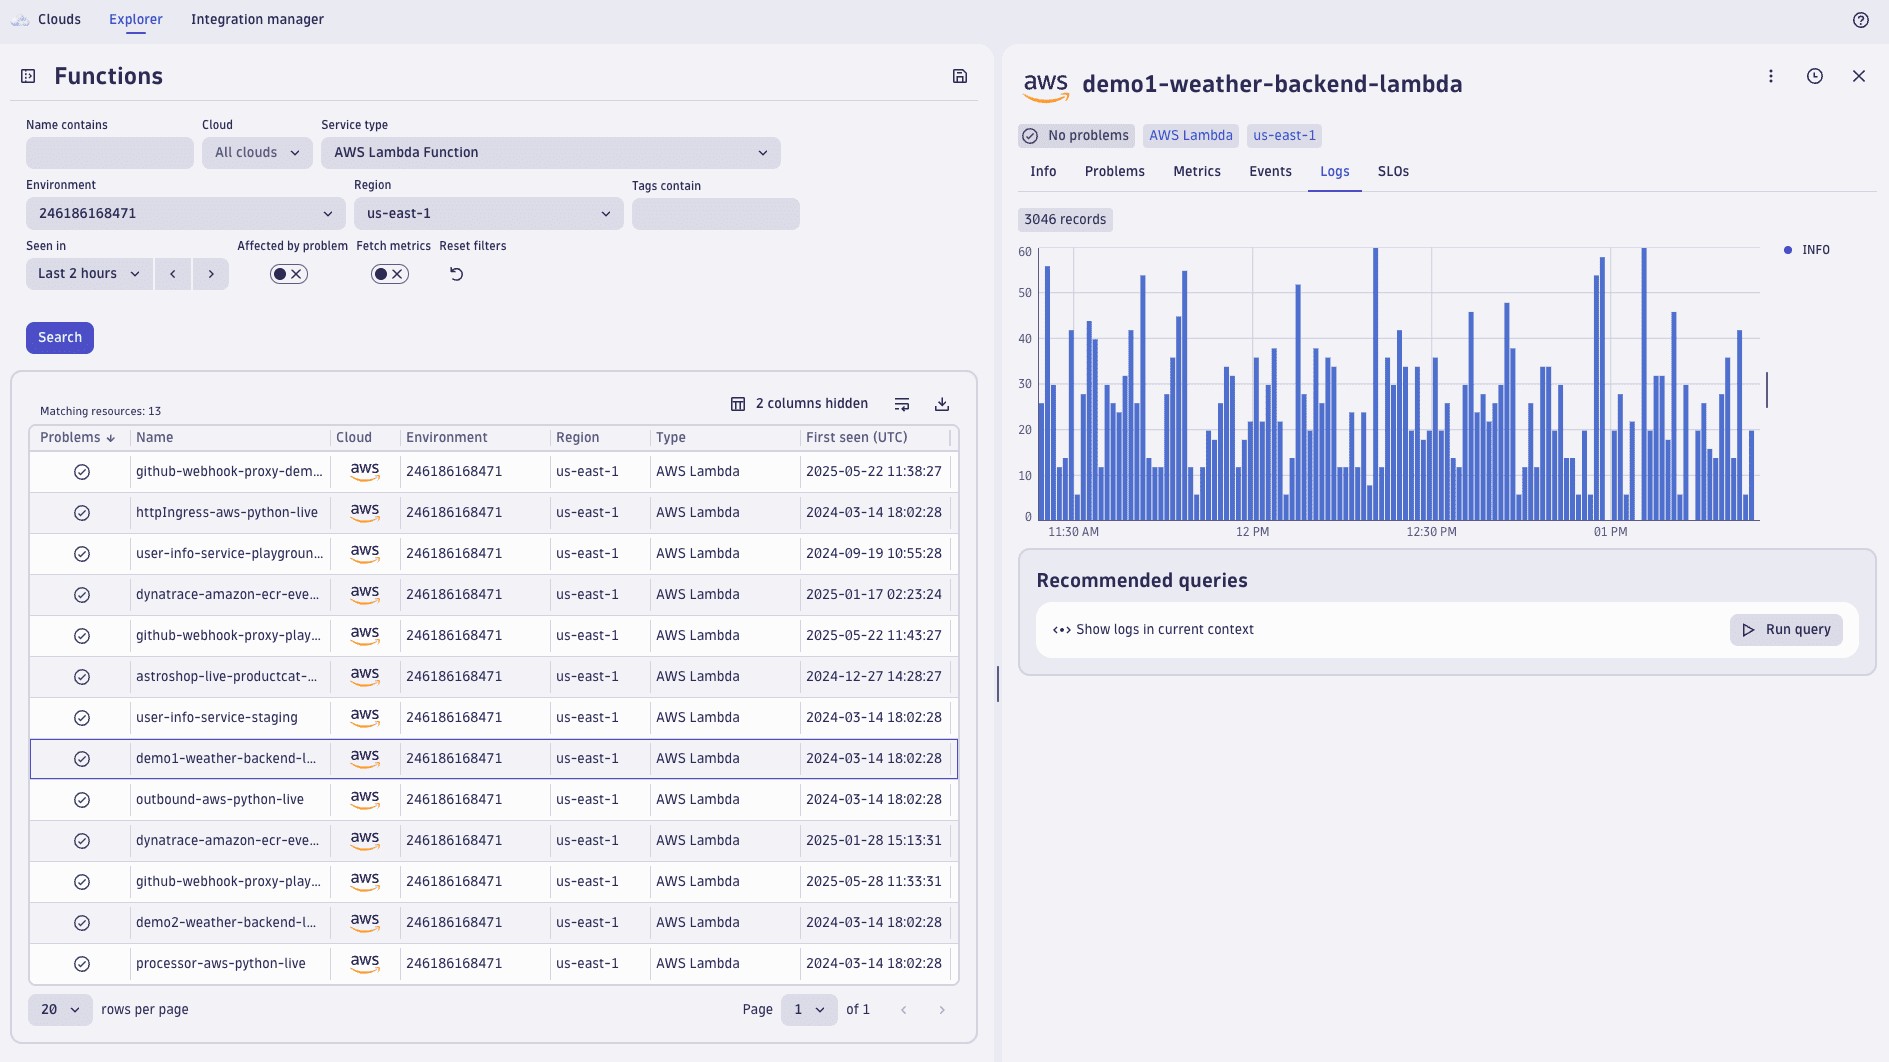The width and height of the screenshot is (1889, 1062).
Task: Click the Run query button
Action: click(1786, 630)
